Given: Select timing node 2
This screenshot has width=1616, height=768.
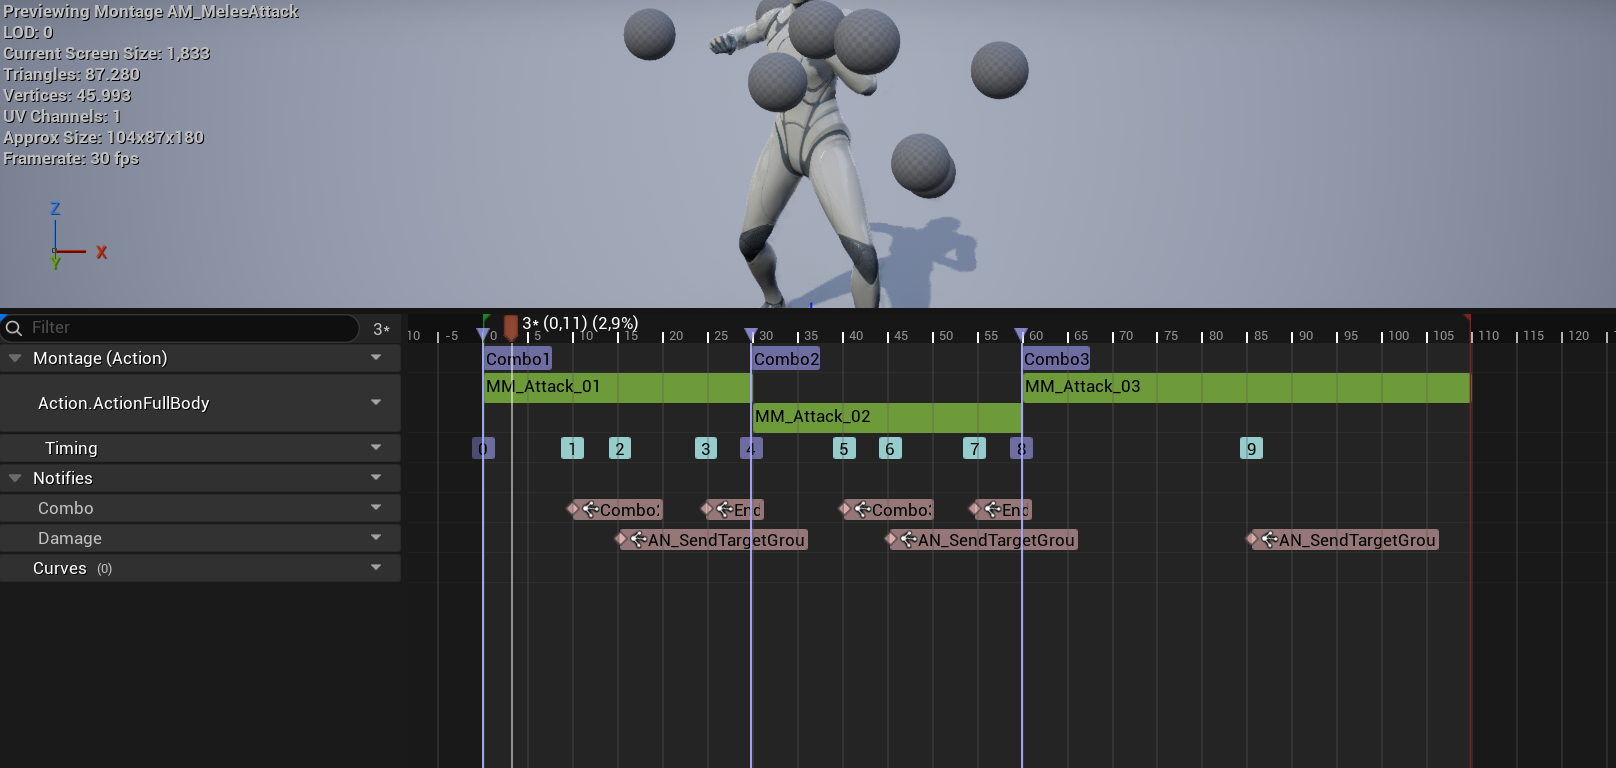Looking at the screenshot, I should (620, 449).
